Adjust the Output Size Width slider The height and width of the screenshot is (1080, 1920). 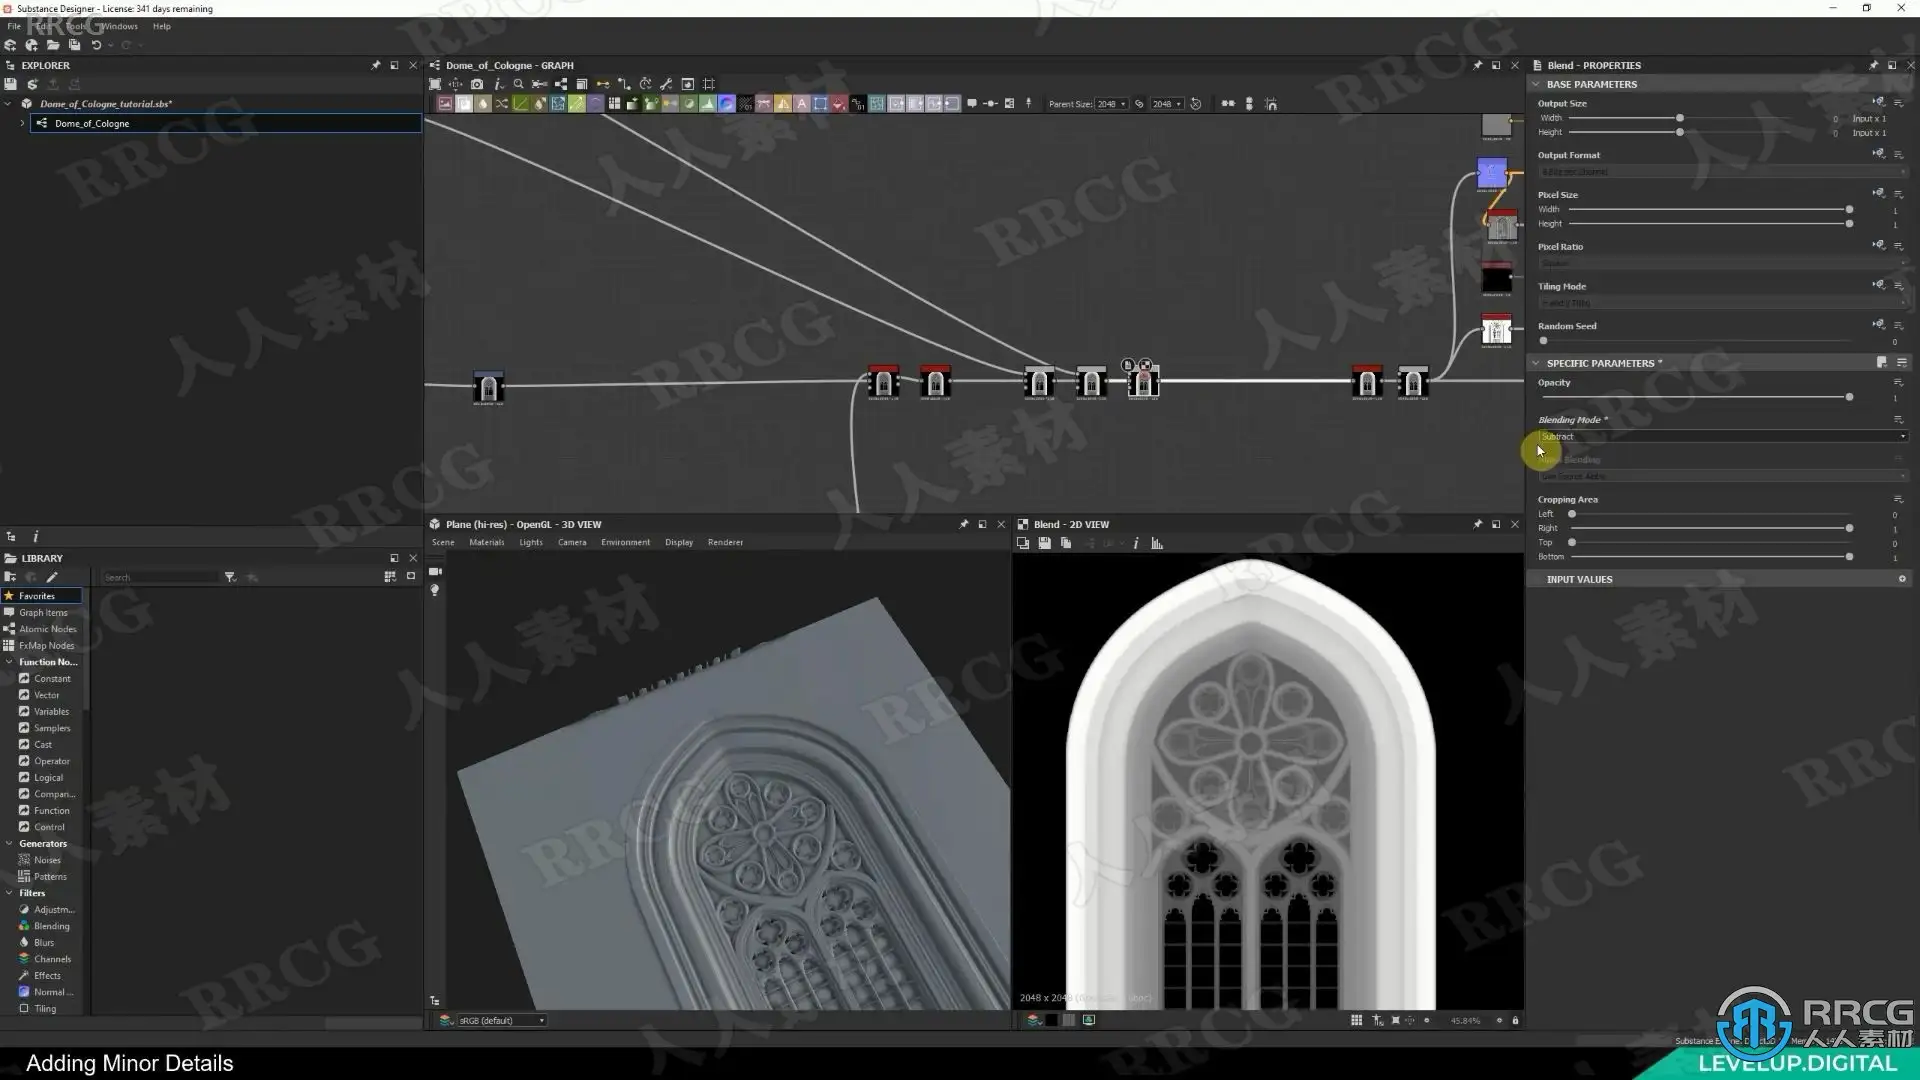click(1680, 118)
